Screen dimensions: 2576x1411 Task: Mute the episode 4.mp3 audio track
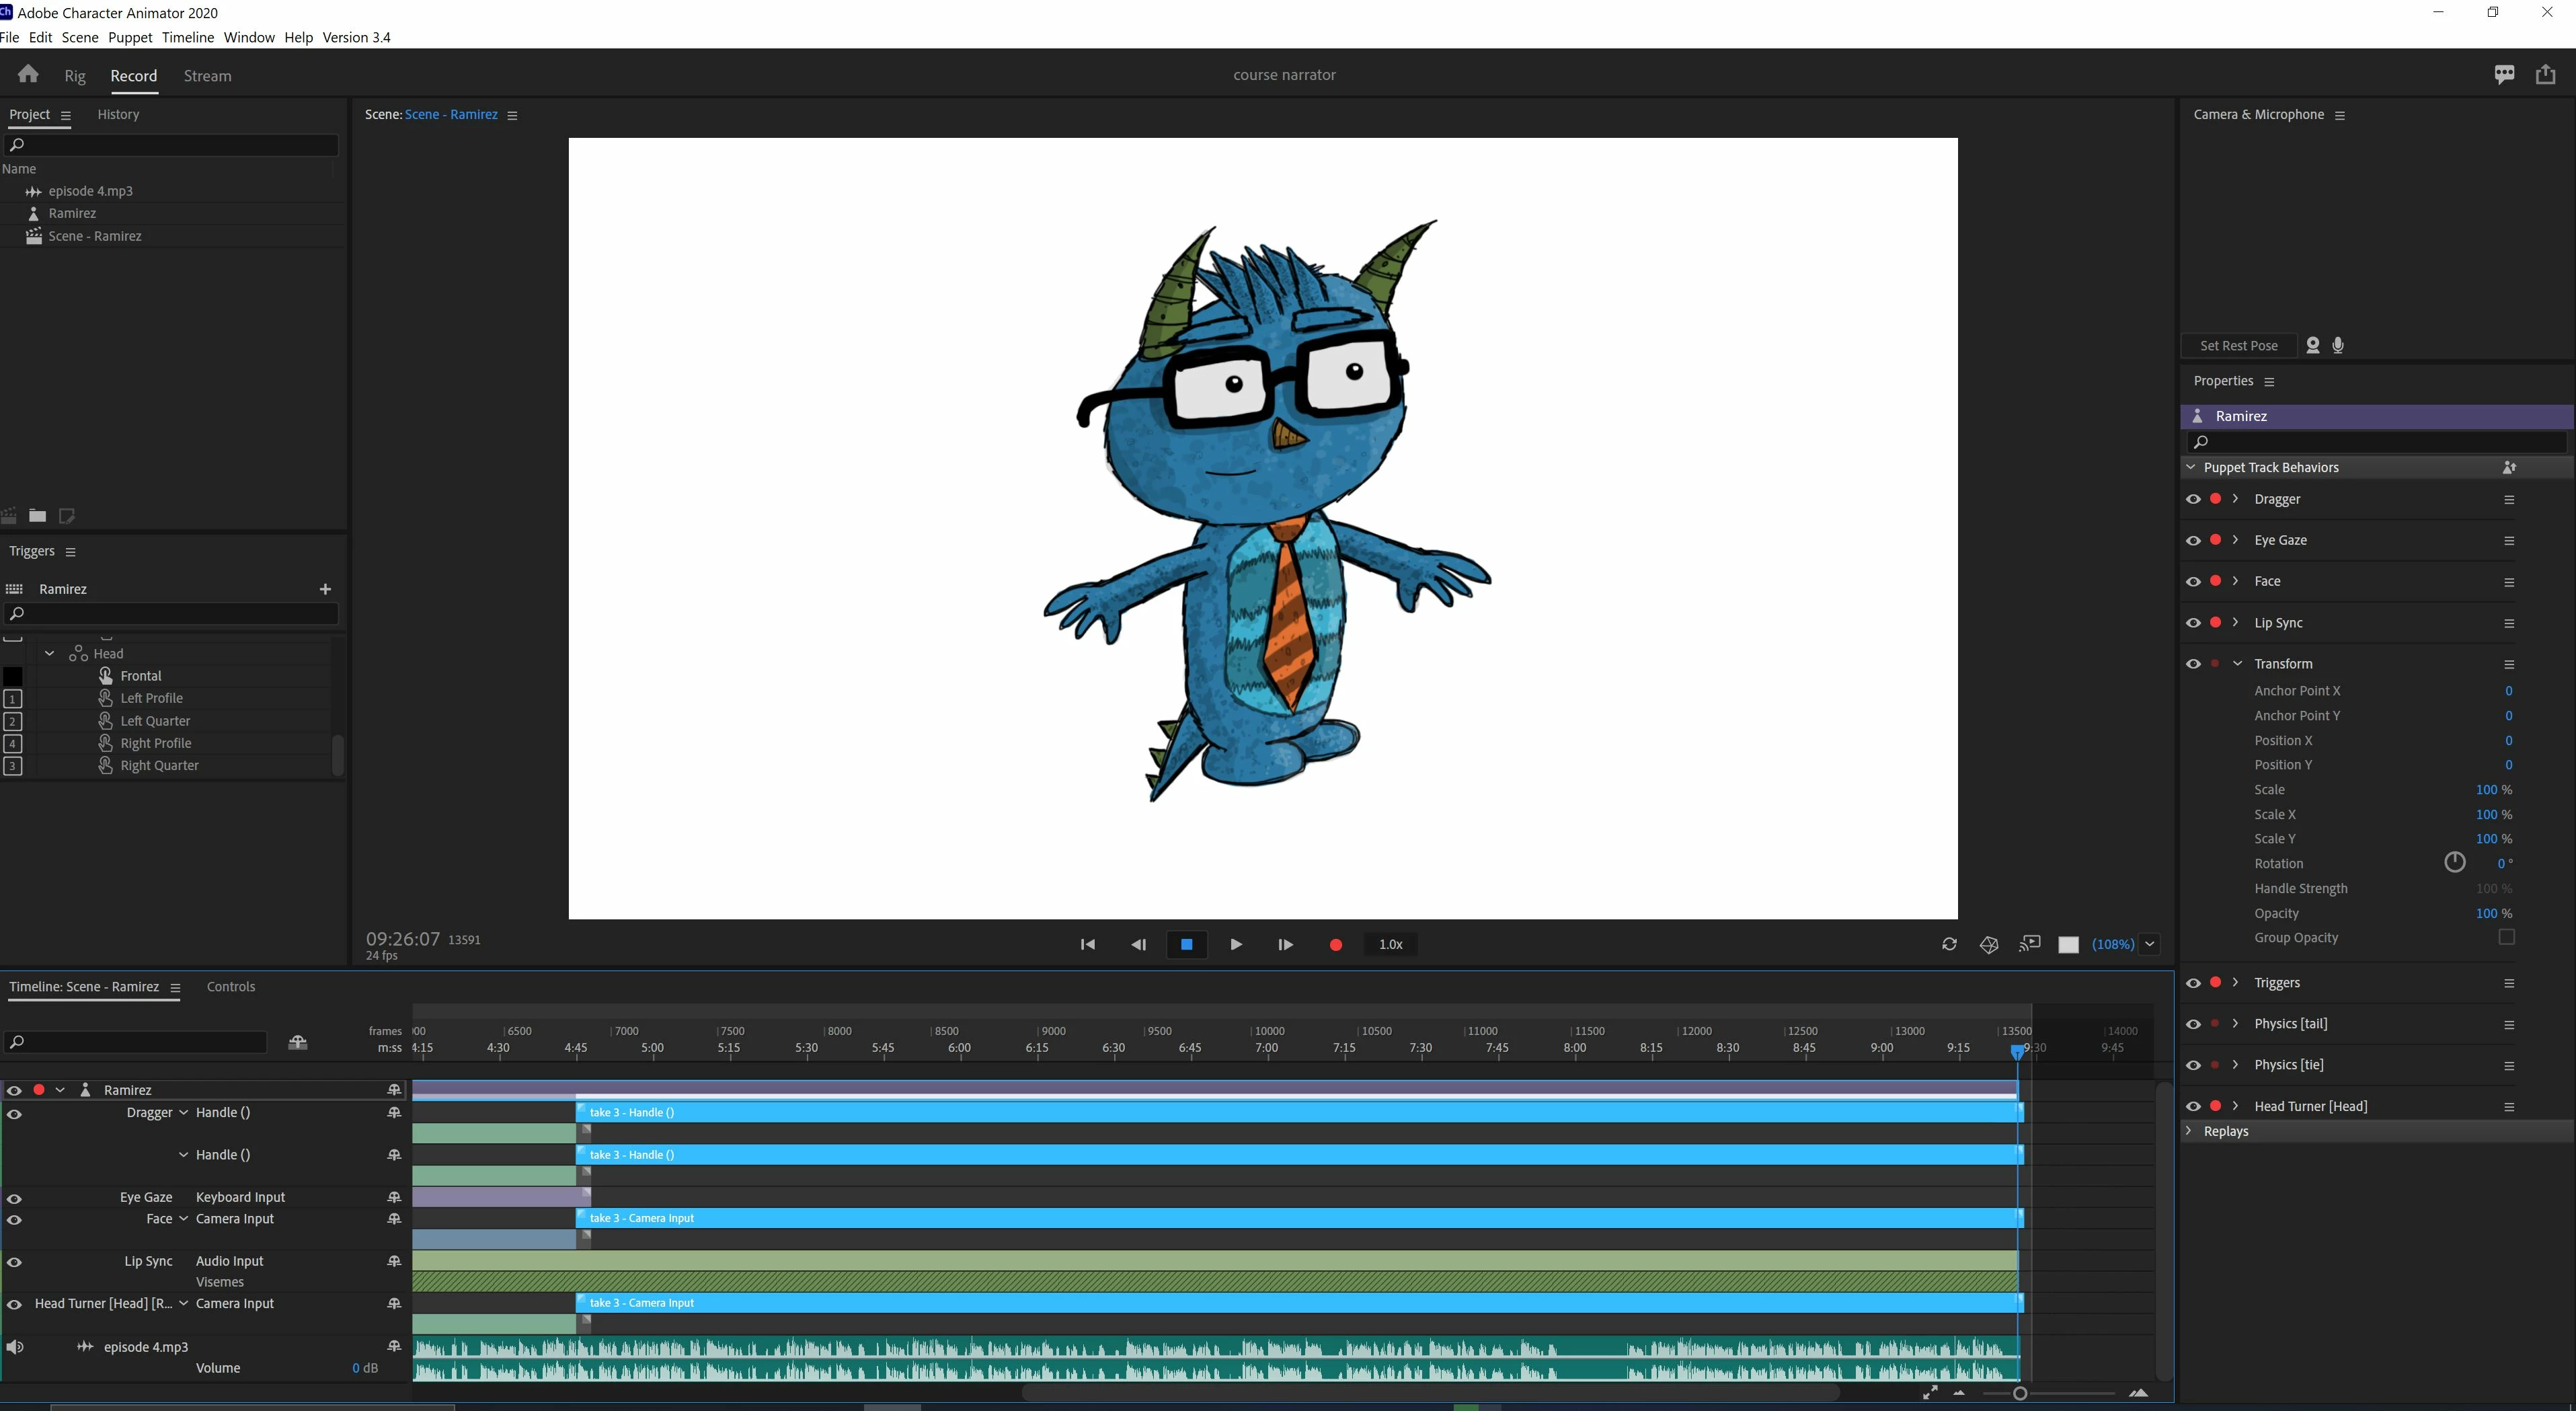pos(14,1347)
